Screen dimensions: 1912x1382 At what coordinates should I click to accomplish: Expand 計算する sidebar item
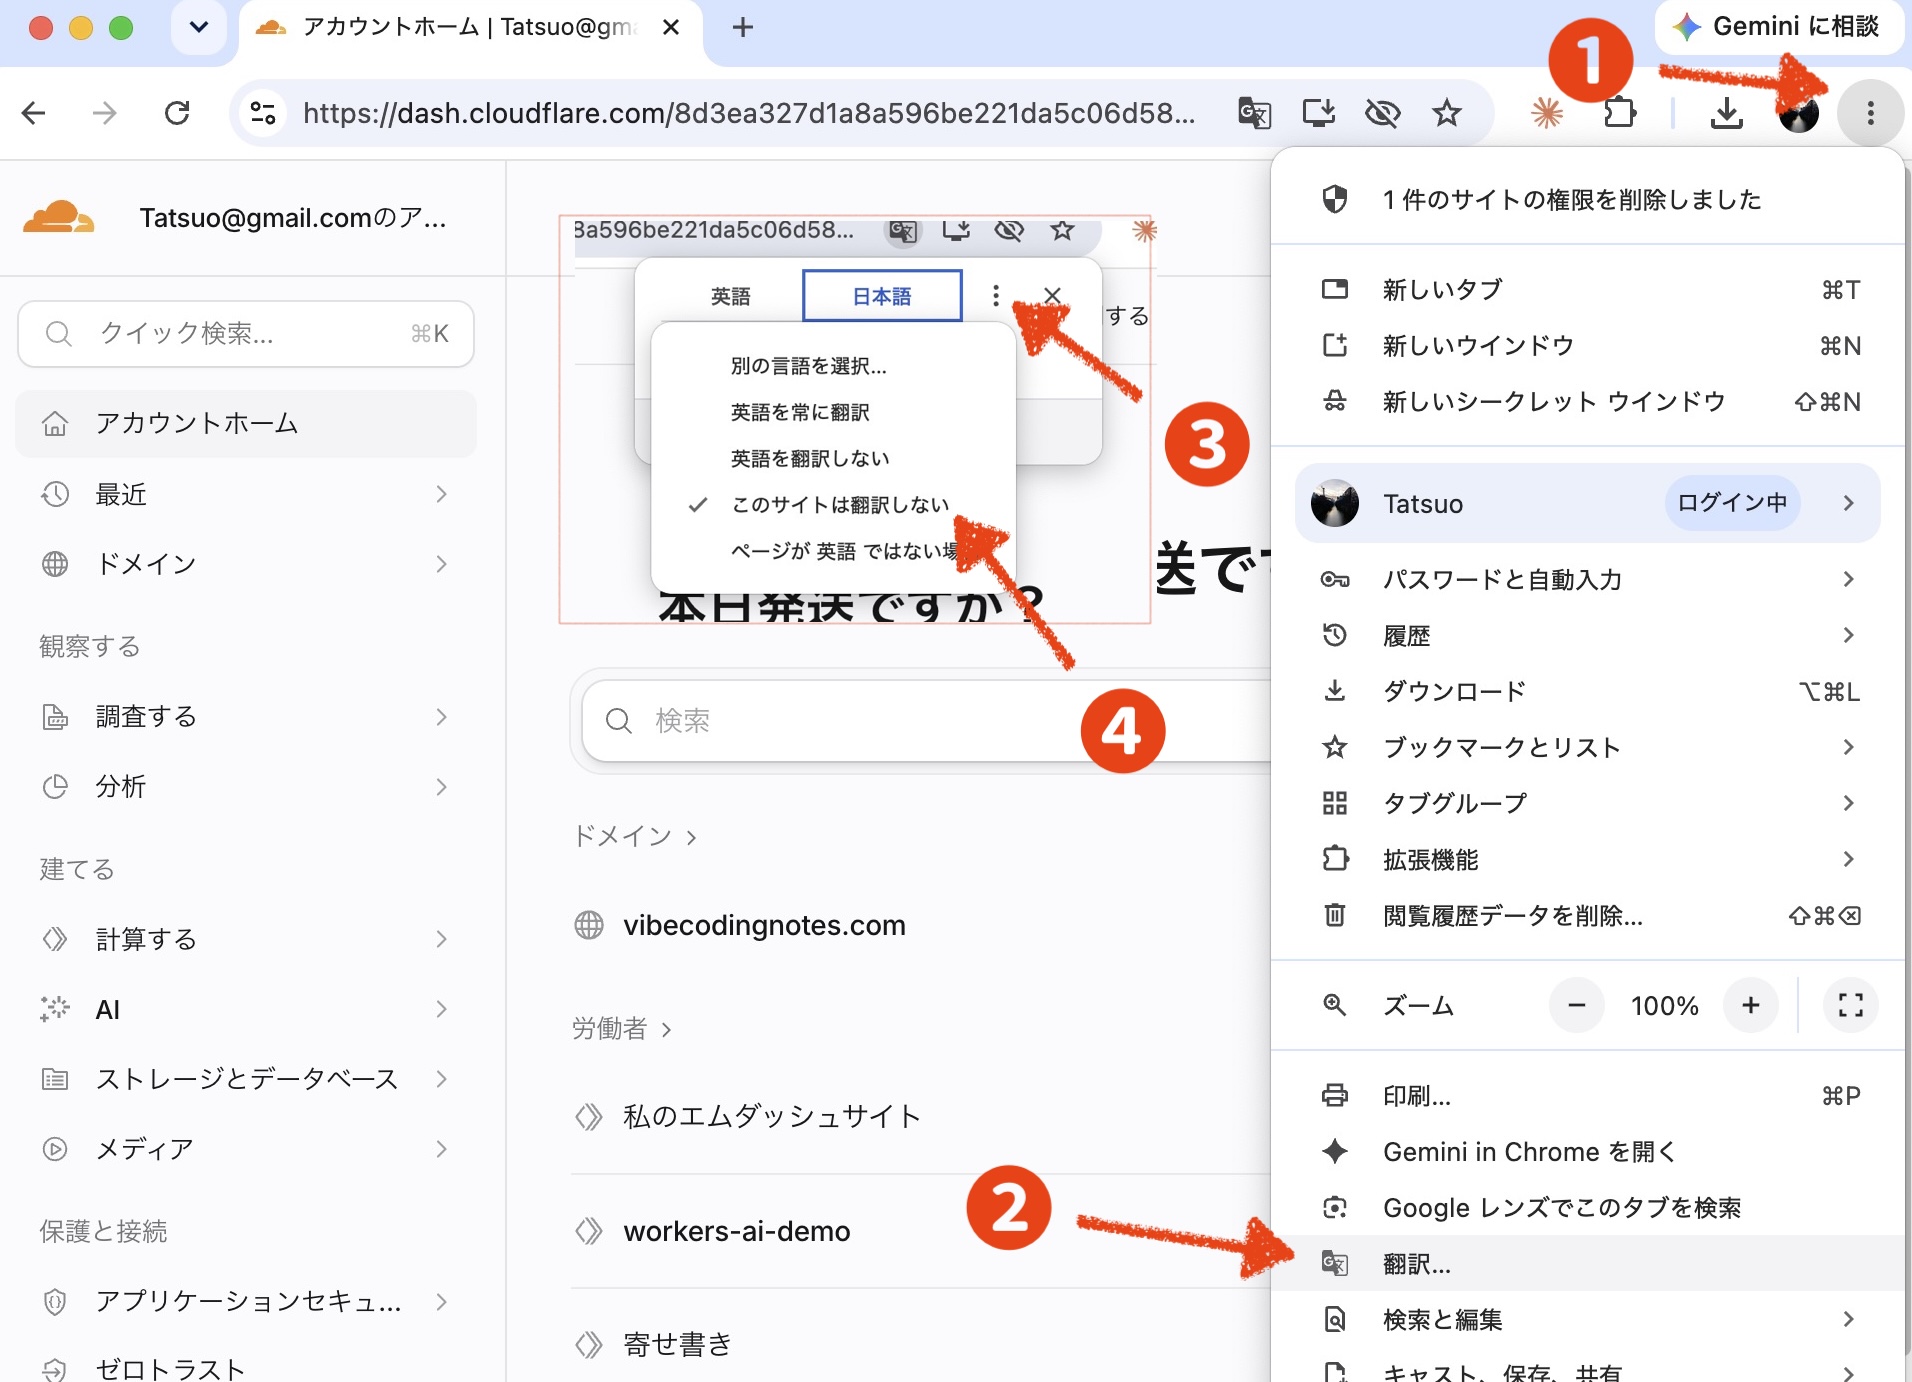click(246, 939)
